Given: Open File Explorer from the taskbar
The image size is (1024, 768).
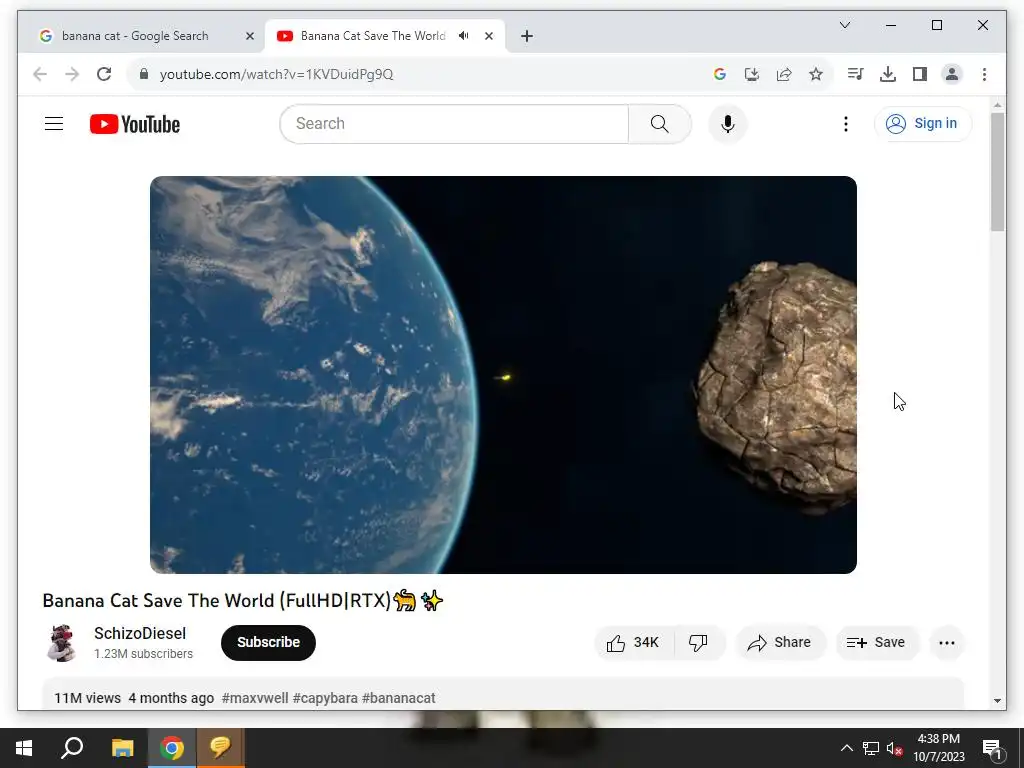Looking at the screenshot, I should pyautogui.click(x=122, y=748).
